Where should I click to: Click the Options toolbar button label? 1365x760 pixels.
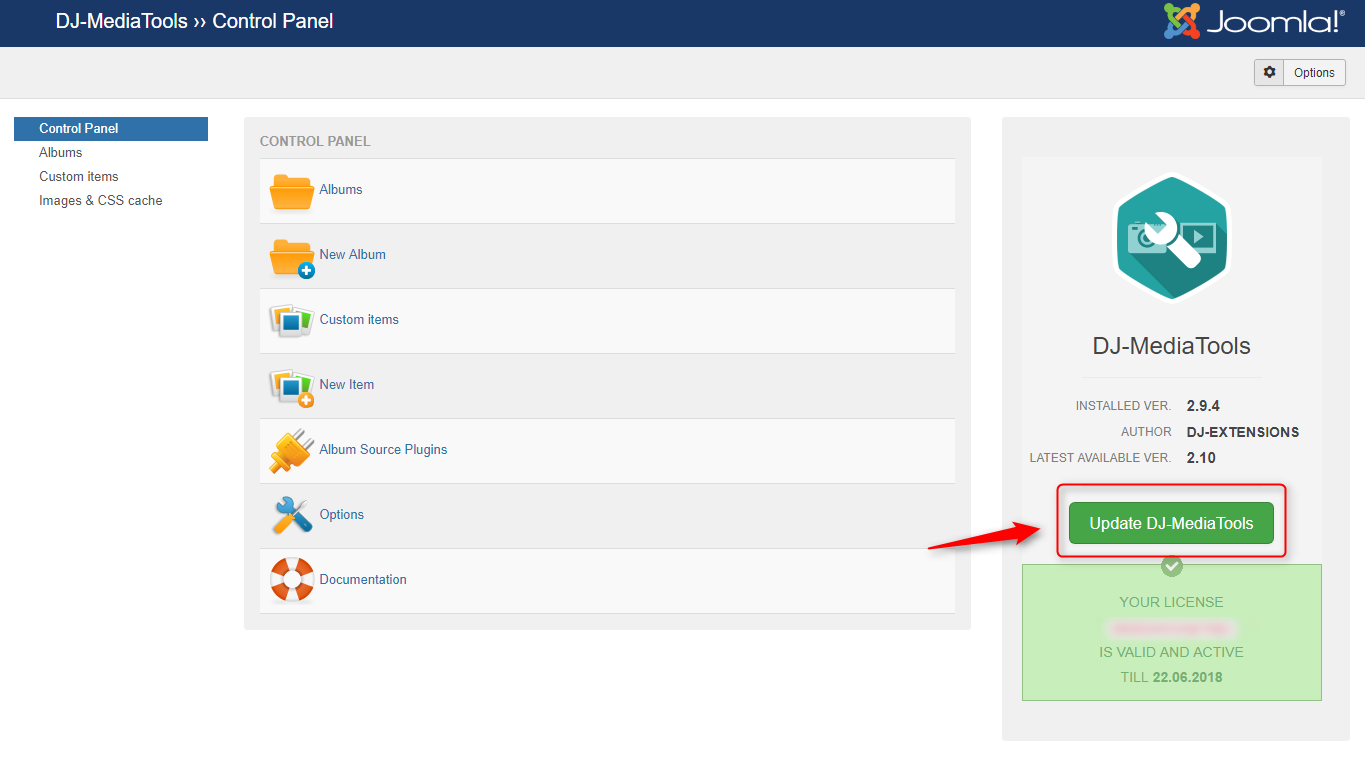tap(1314, 72)
